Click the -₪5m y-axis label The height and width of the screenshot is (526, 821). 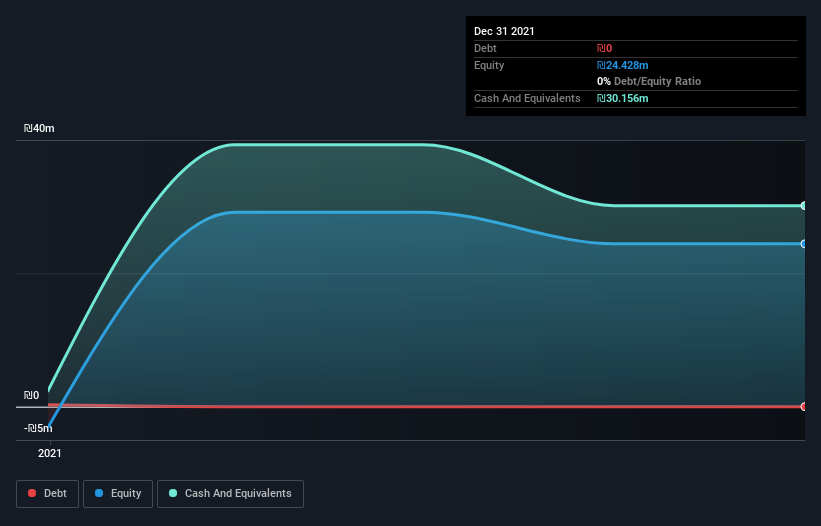click(x=38, y=428)
